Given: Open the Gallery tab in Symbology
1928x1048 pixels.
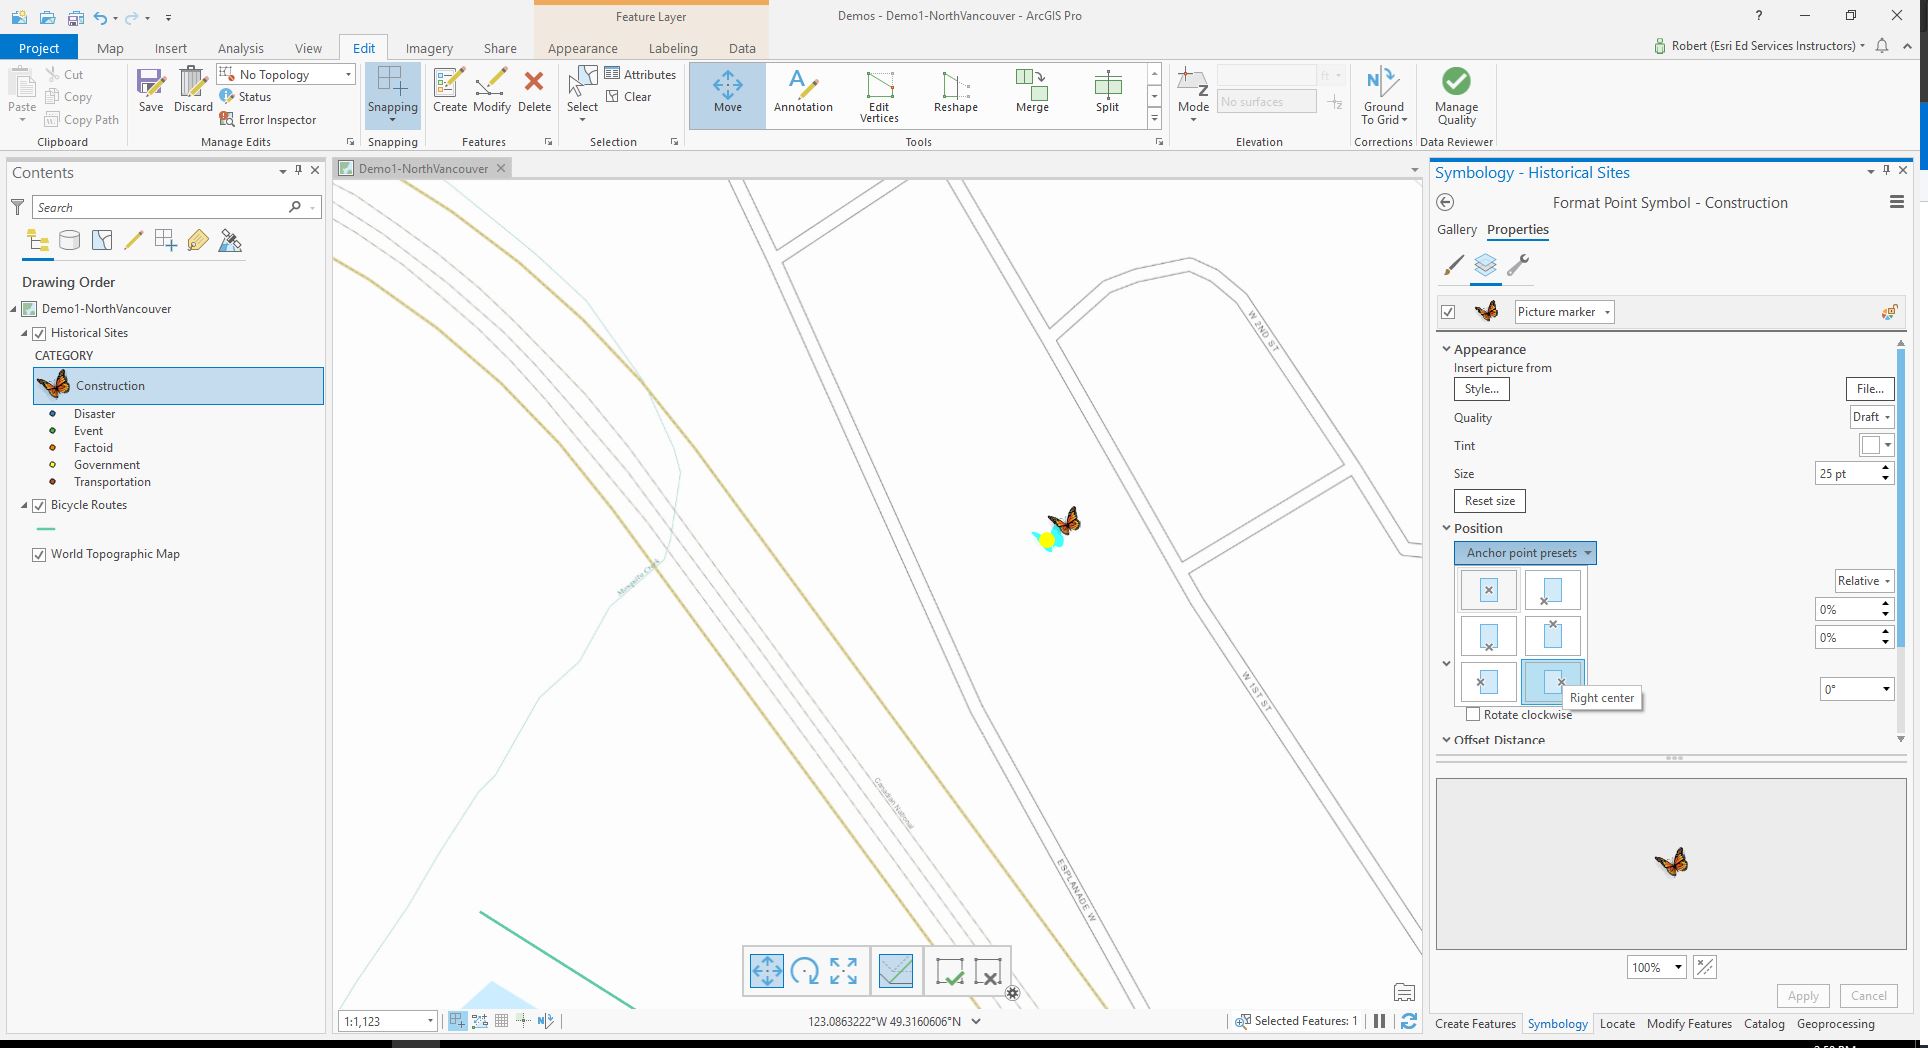Looking at the screenshot, I should click(x=1456, y=229).
